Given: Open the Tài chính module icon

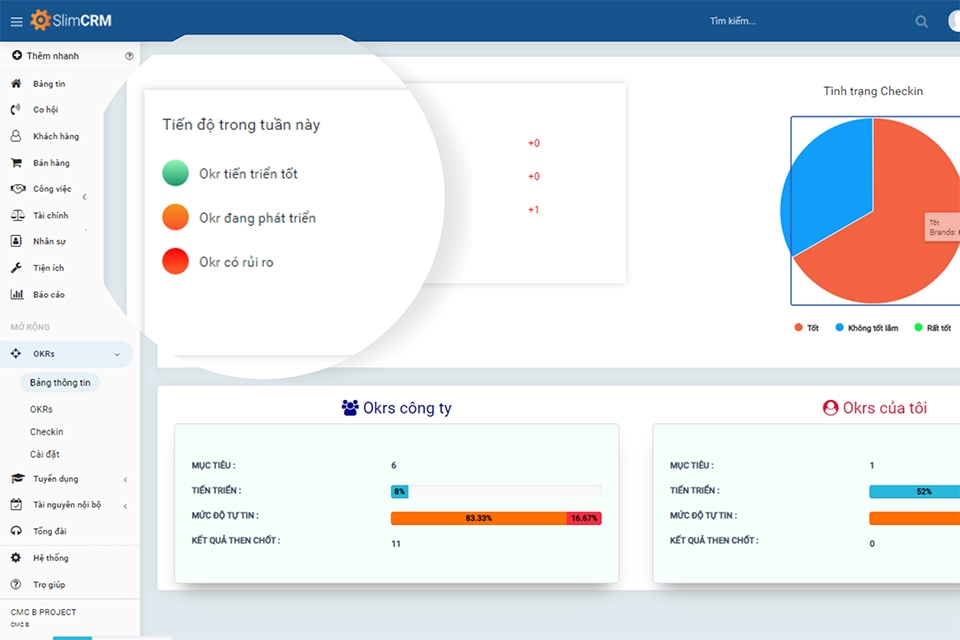Looking at the screenshot, I should pyautogui.click(x=16, y=214).
